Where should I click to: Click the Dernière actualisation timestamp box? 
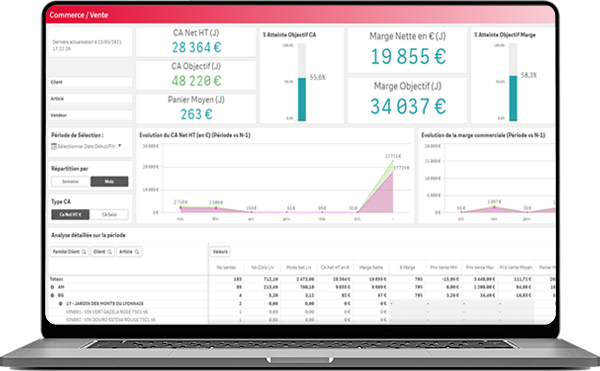tap(90, 42)
